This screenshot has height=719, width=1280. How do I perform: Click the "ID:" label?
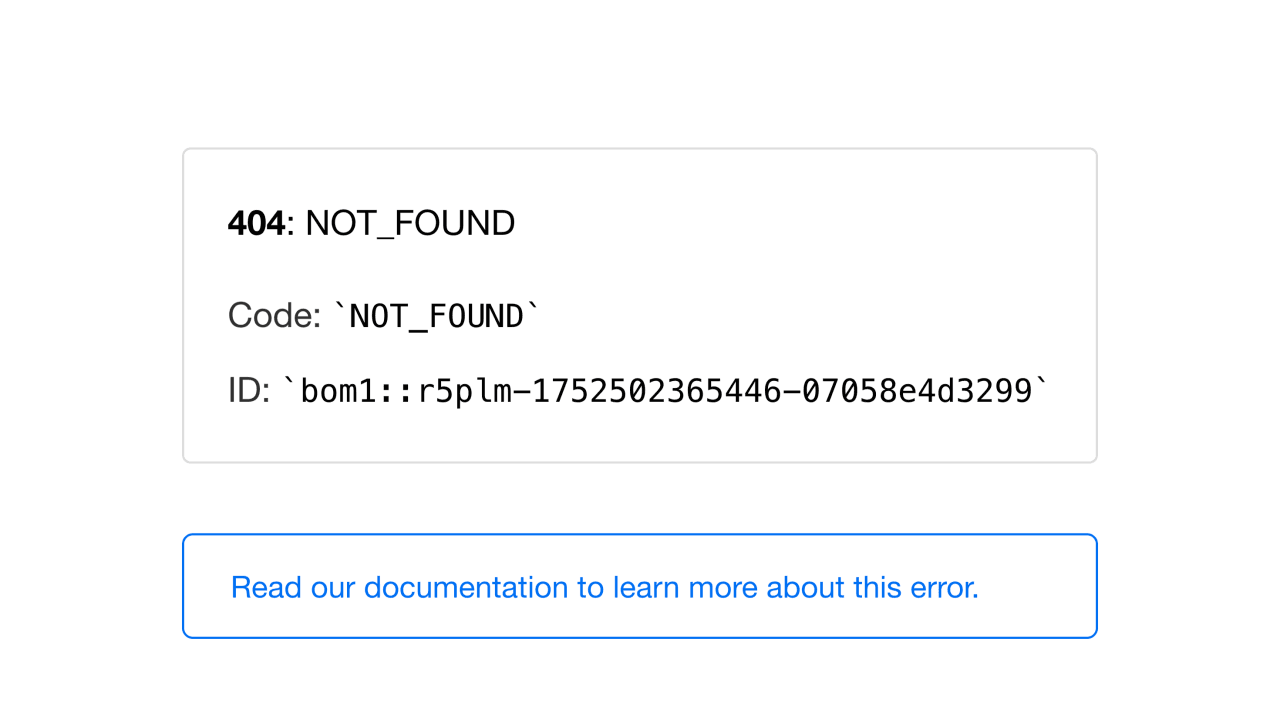click(x=249, y=391)
